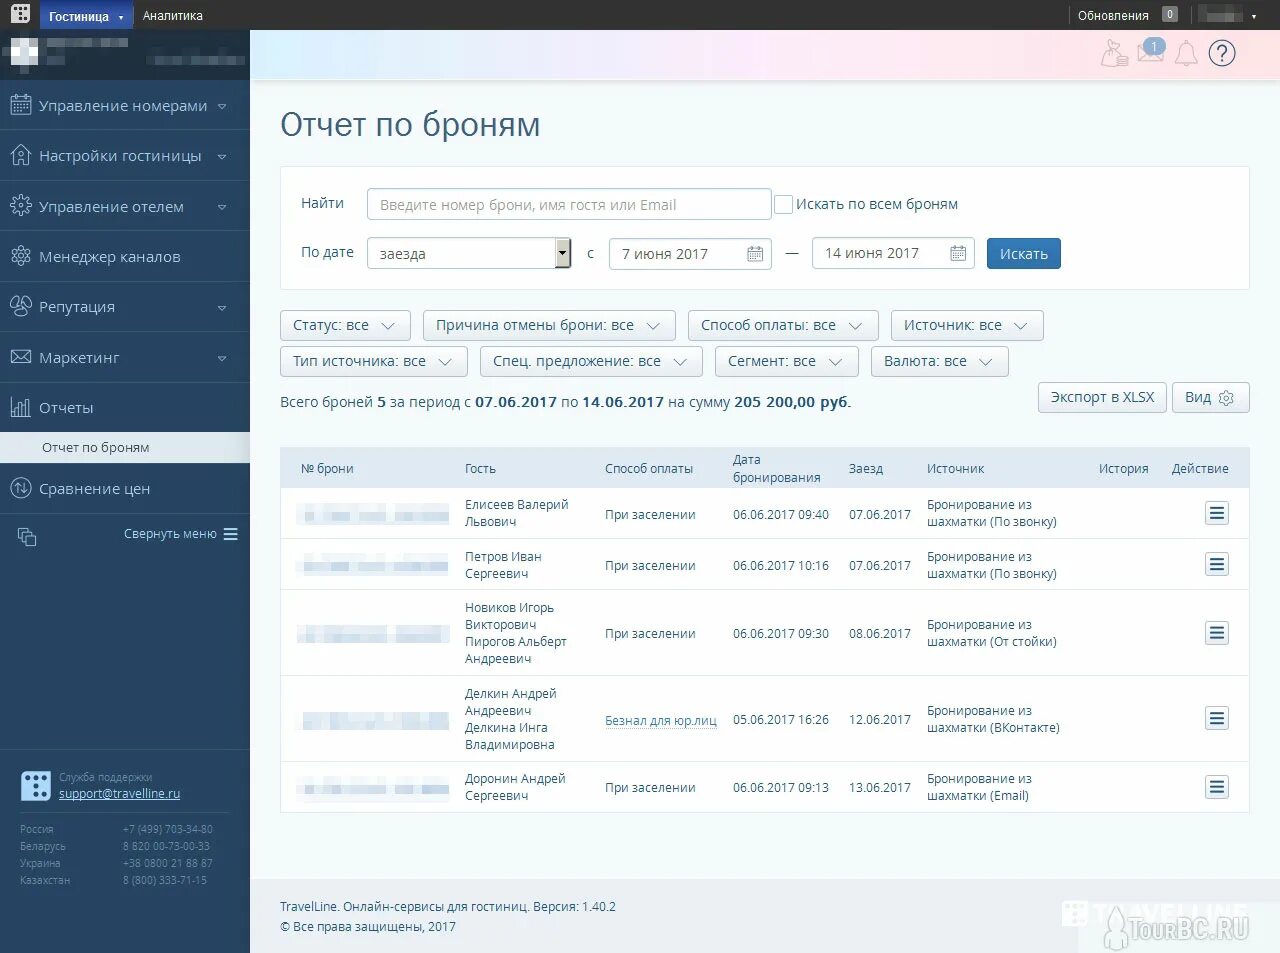Click the Гость column header
Image resolution: width=1280 pixels, height=953 pixels.
coord(480,468)
